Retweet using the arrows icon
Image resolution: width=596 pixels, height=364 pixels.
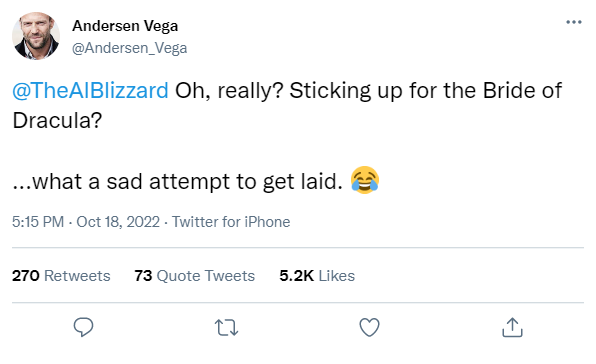[x=227, y=328]
